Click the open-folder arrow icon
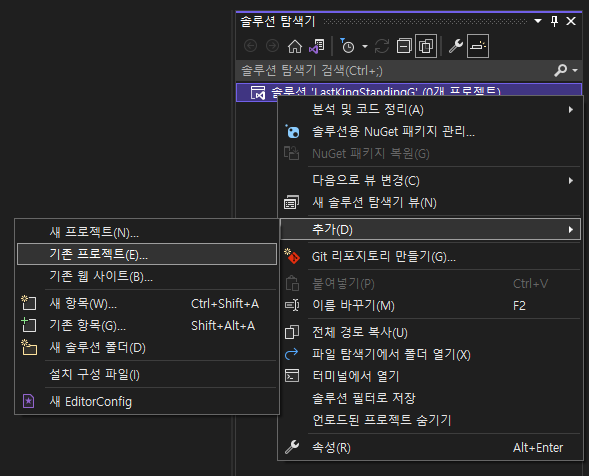589x476 pixels. click(292, 354)
